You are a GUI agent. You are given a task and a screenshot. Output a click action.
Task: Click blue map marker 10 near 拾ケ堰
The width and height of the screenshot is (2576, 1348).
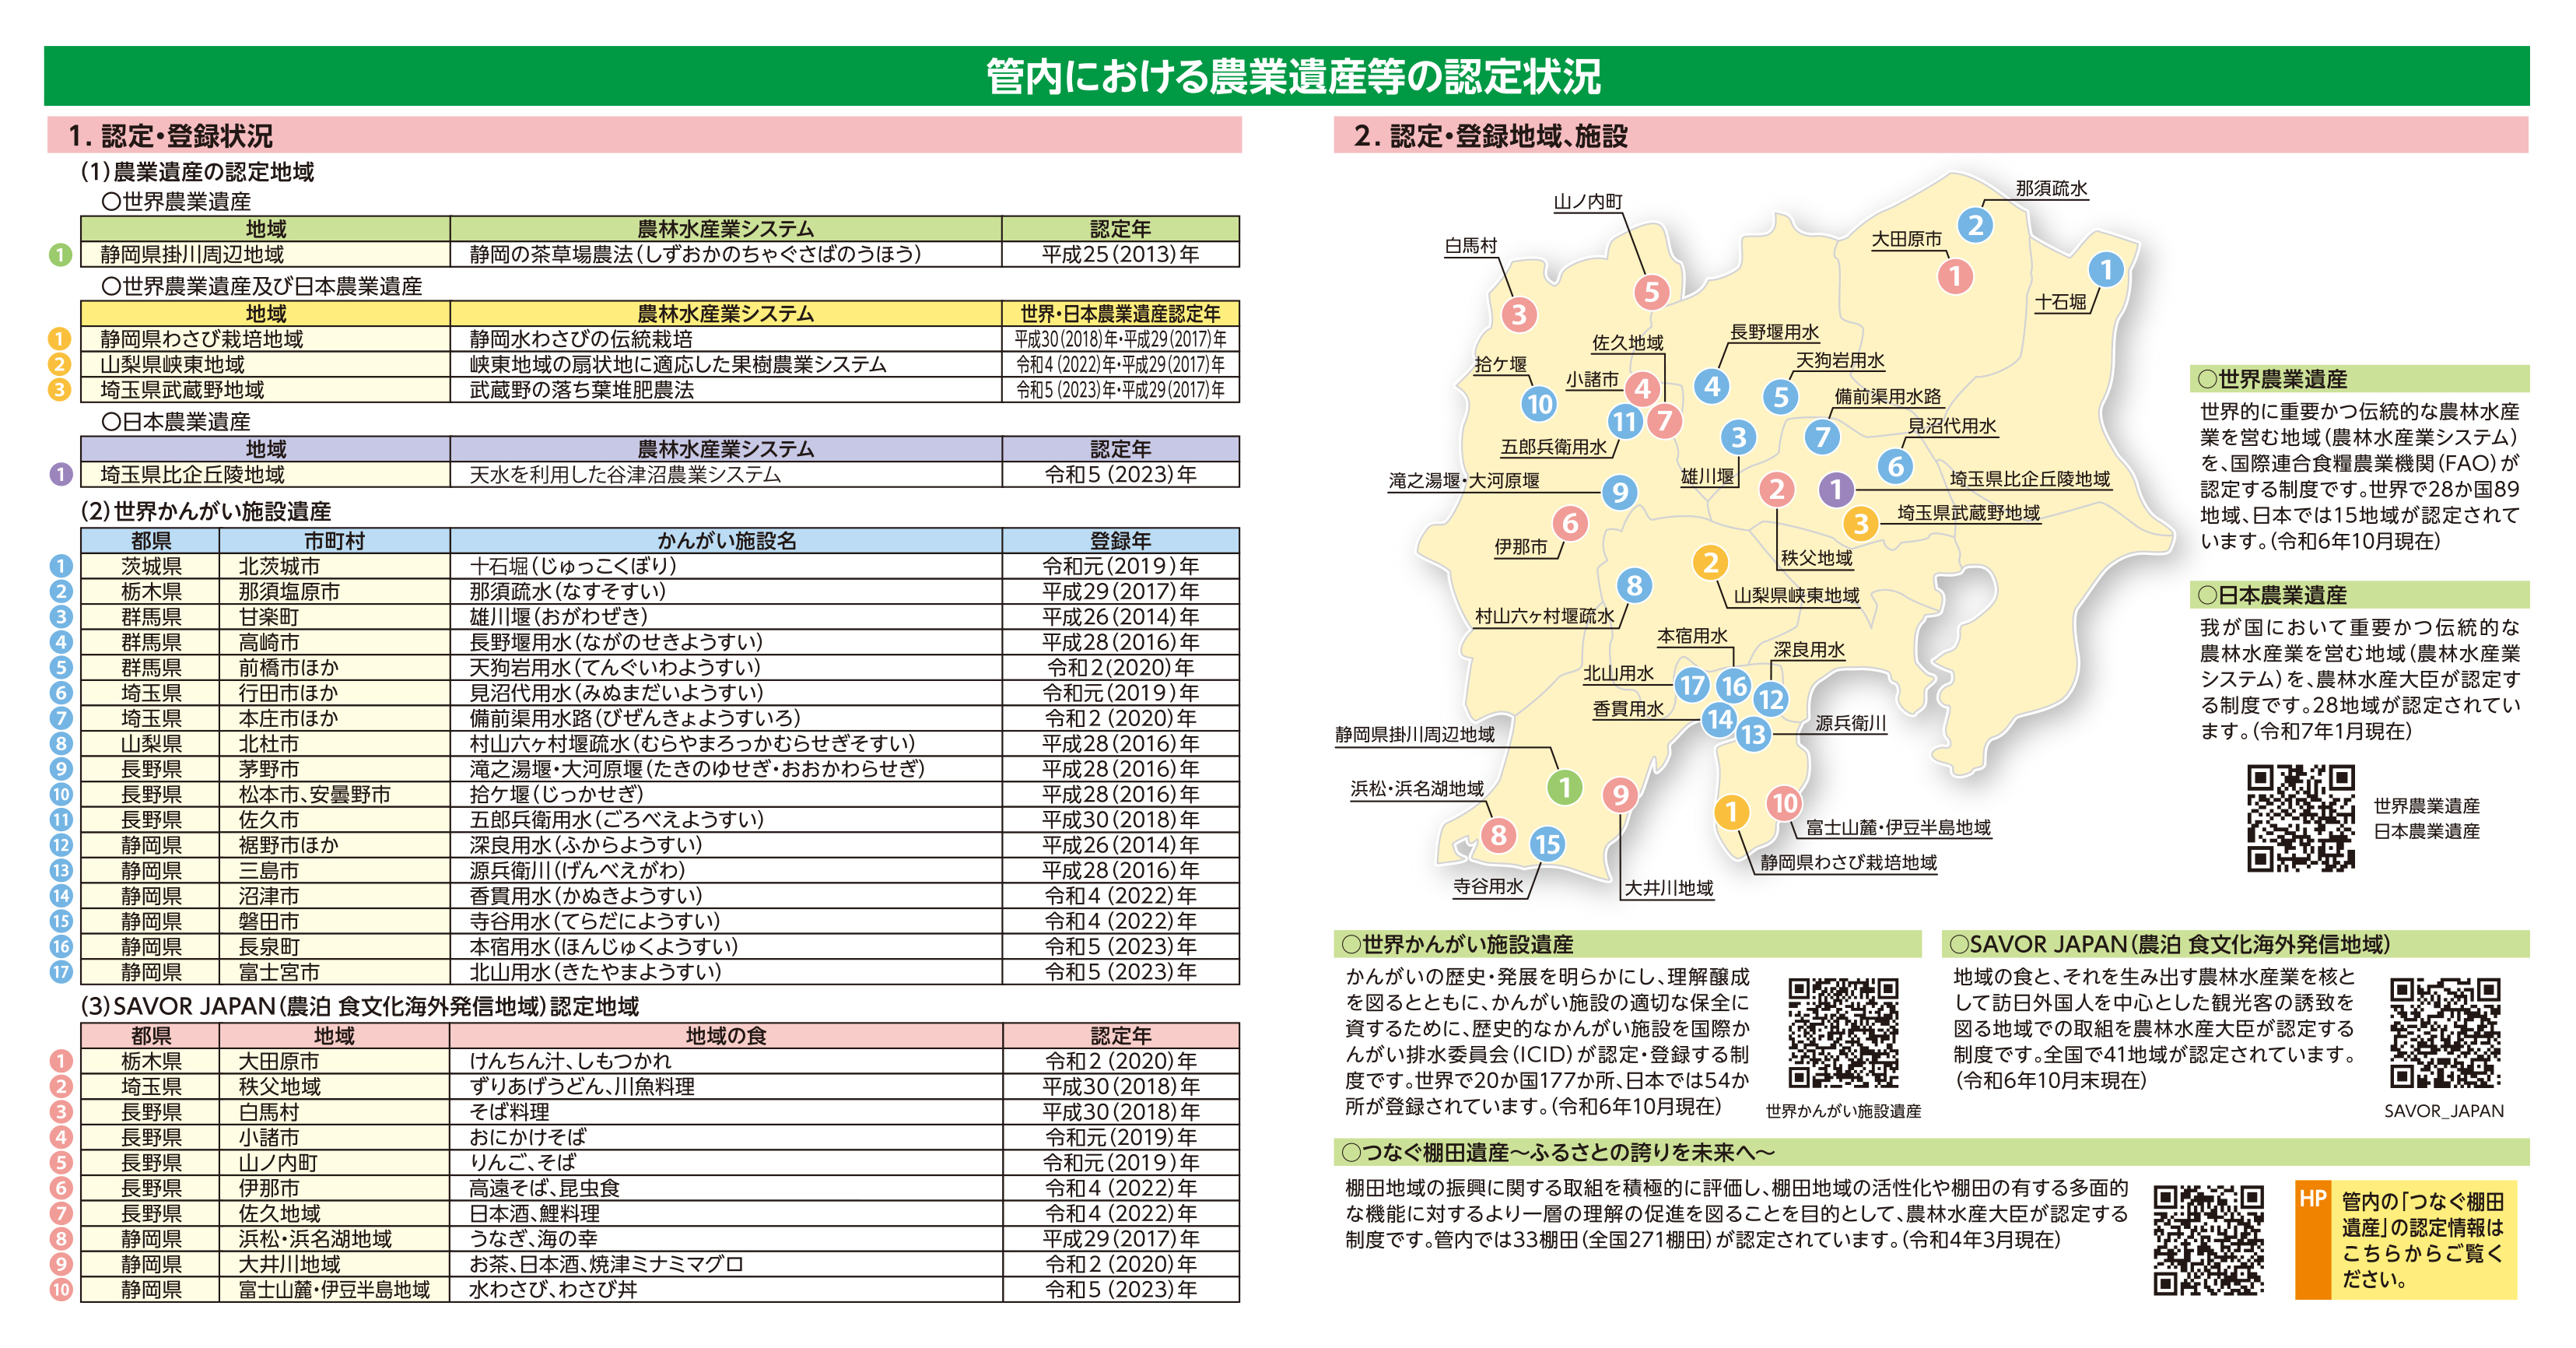[1539, 404]
